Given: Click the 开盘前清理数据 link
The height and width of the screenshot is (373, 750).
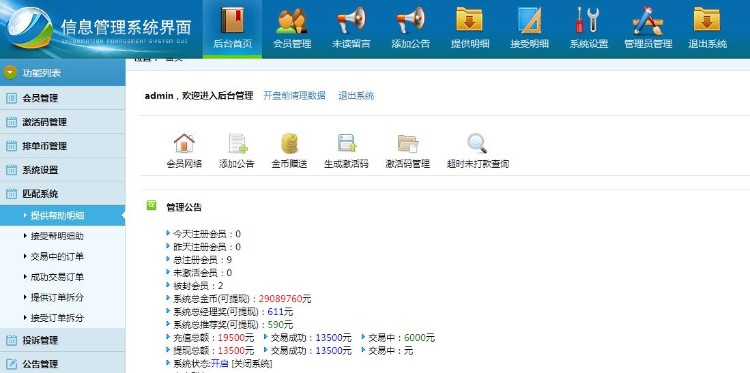Looking at the screenshot, I should click(x=295, y=96).
